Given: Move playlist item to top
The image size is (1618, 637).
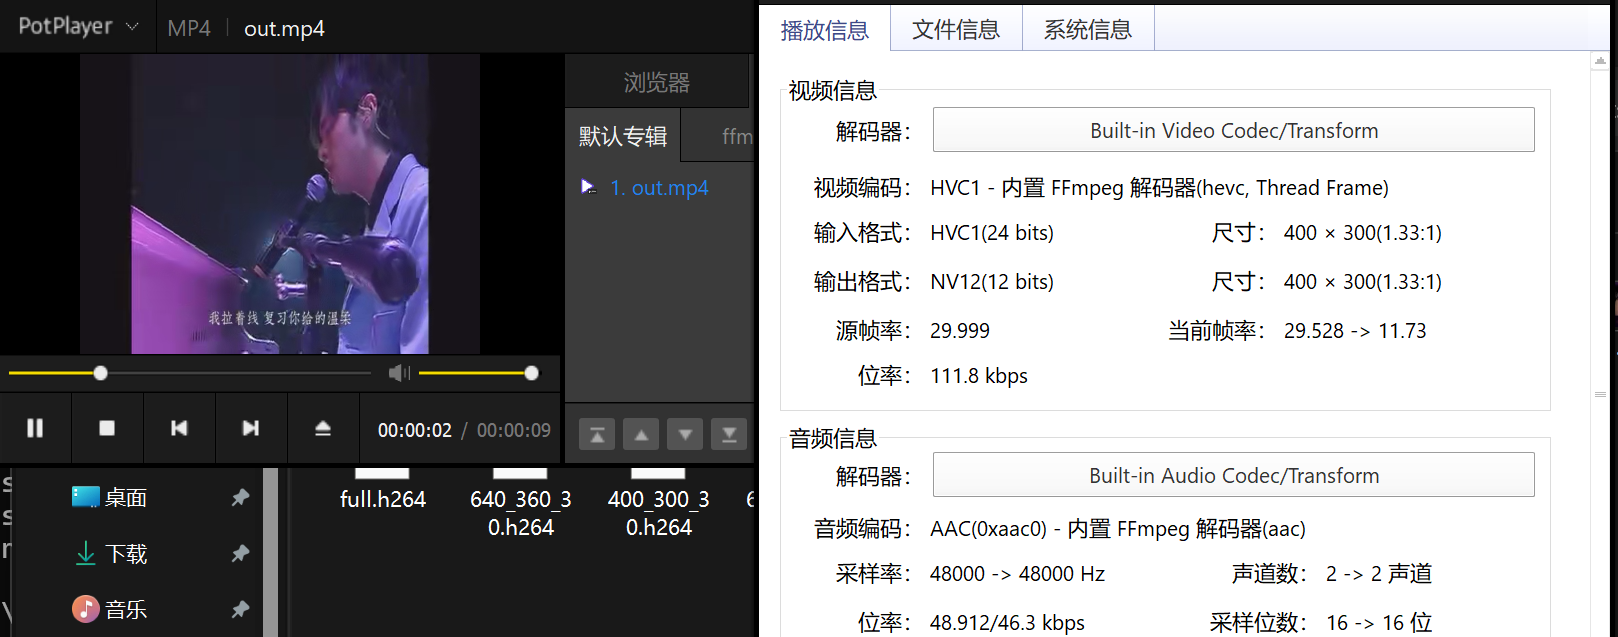Looking at the screenshot, I should point(597,435).
